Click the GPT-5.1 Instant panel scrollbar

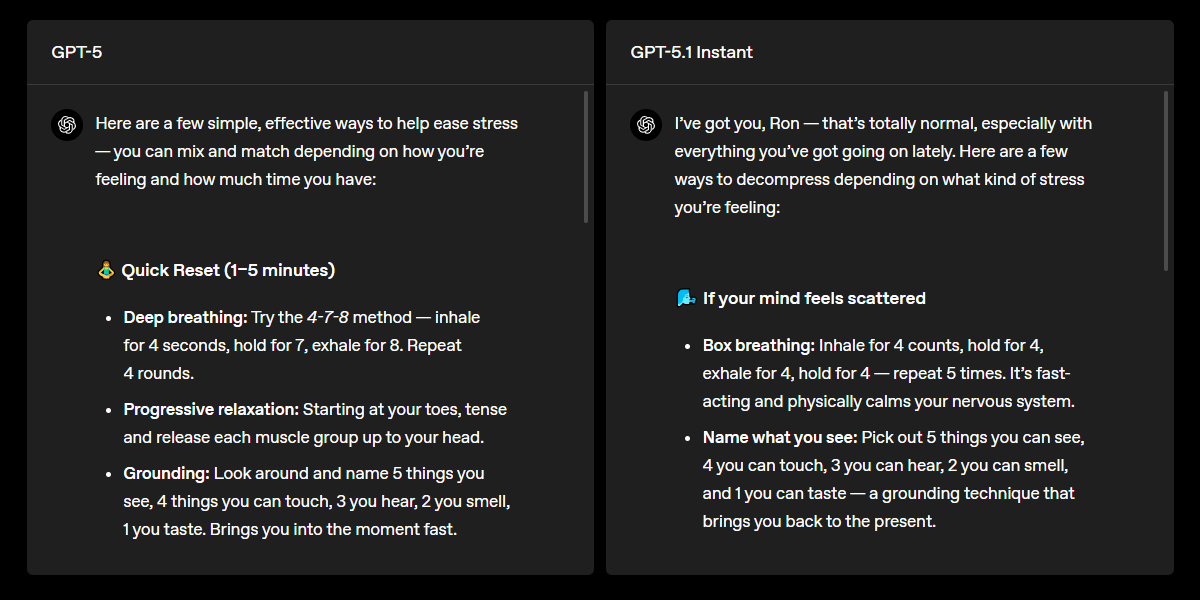click(1165, 181)
